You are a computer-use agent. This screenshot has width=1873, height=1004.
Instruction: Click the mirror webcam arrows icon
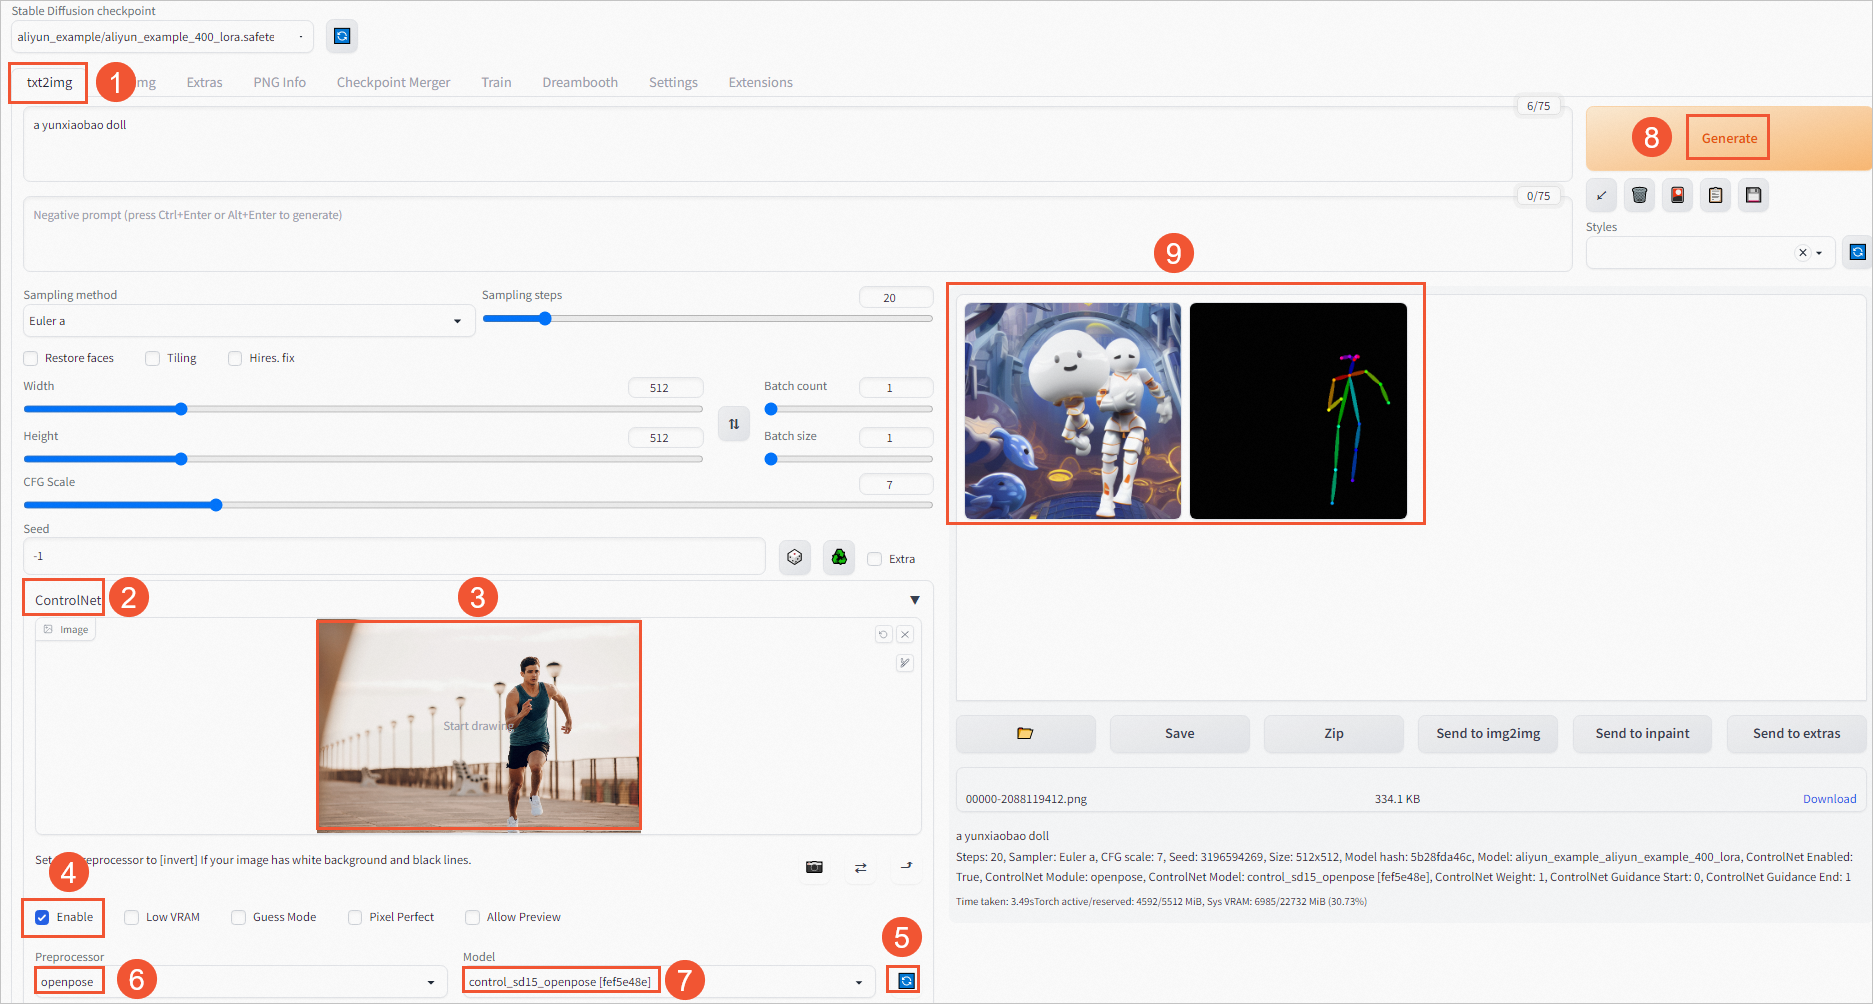860,867
